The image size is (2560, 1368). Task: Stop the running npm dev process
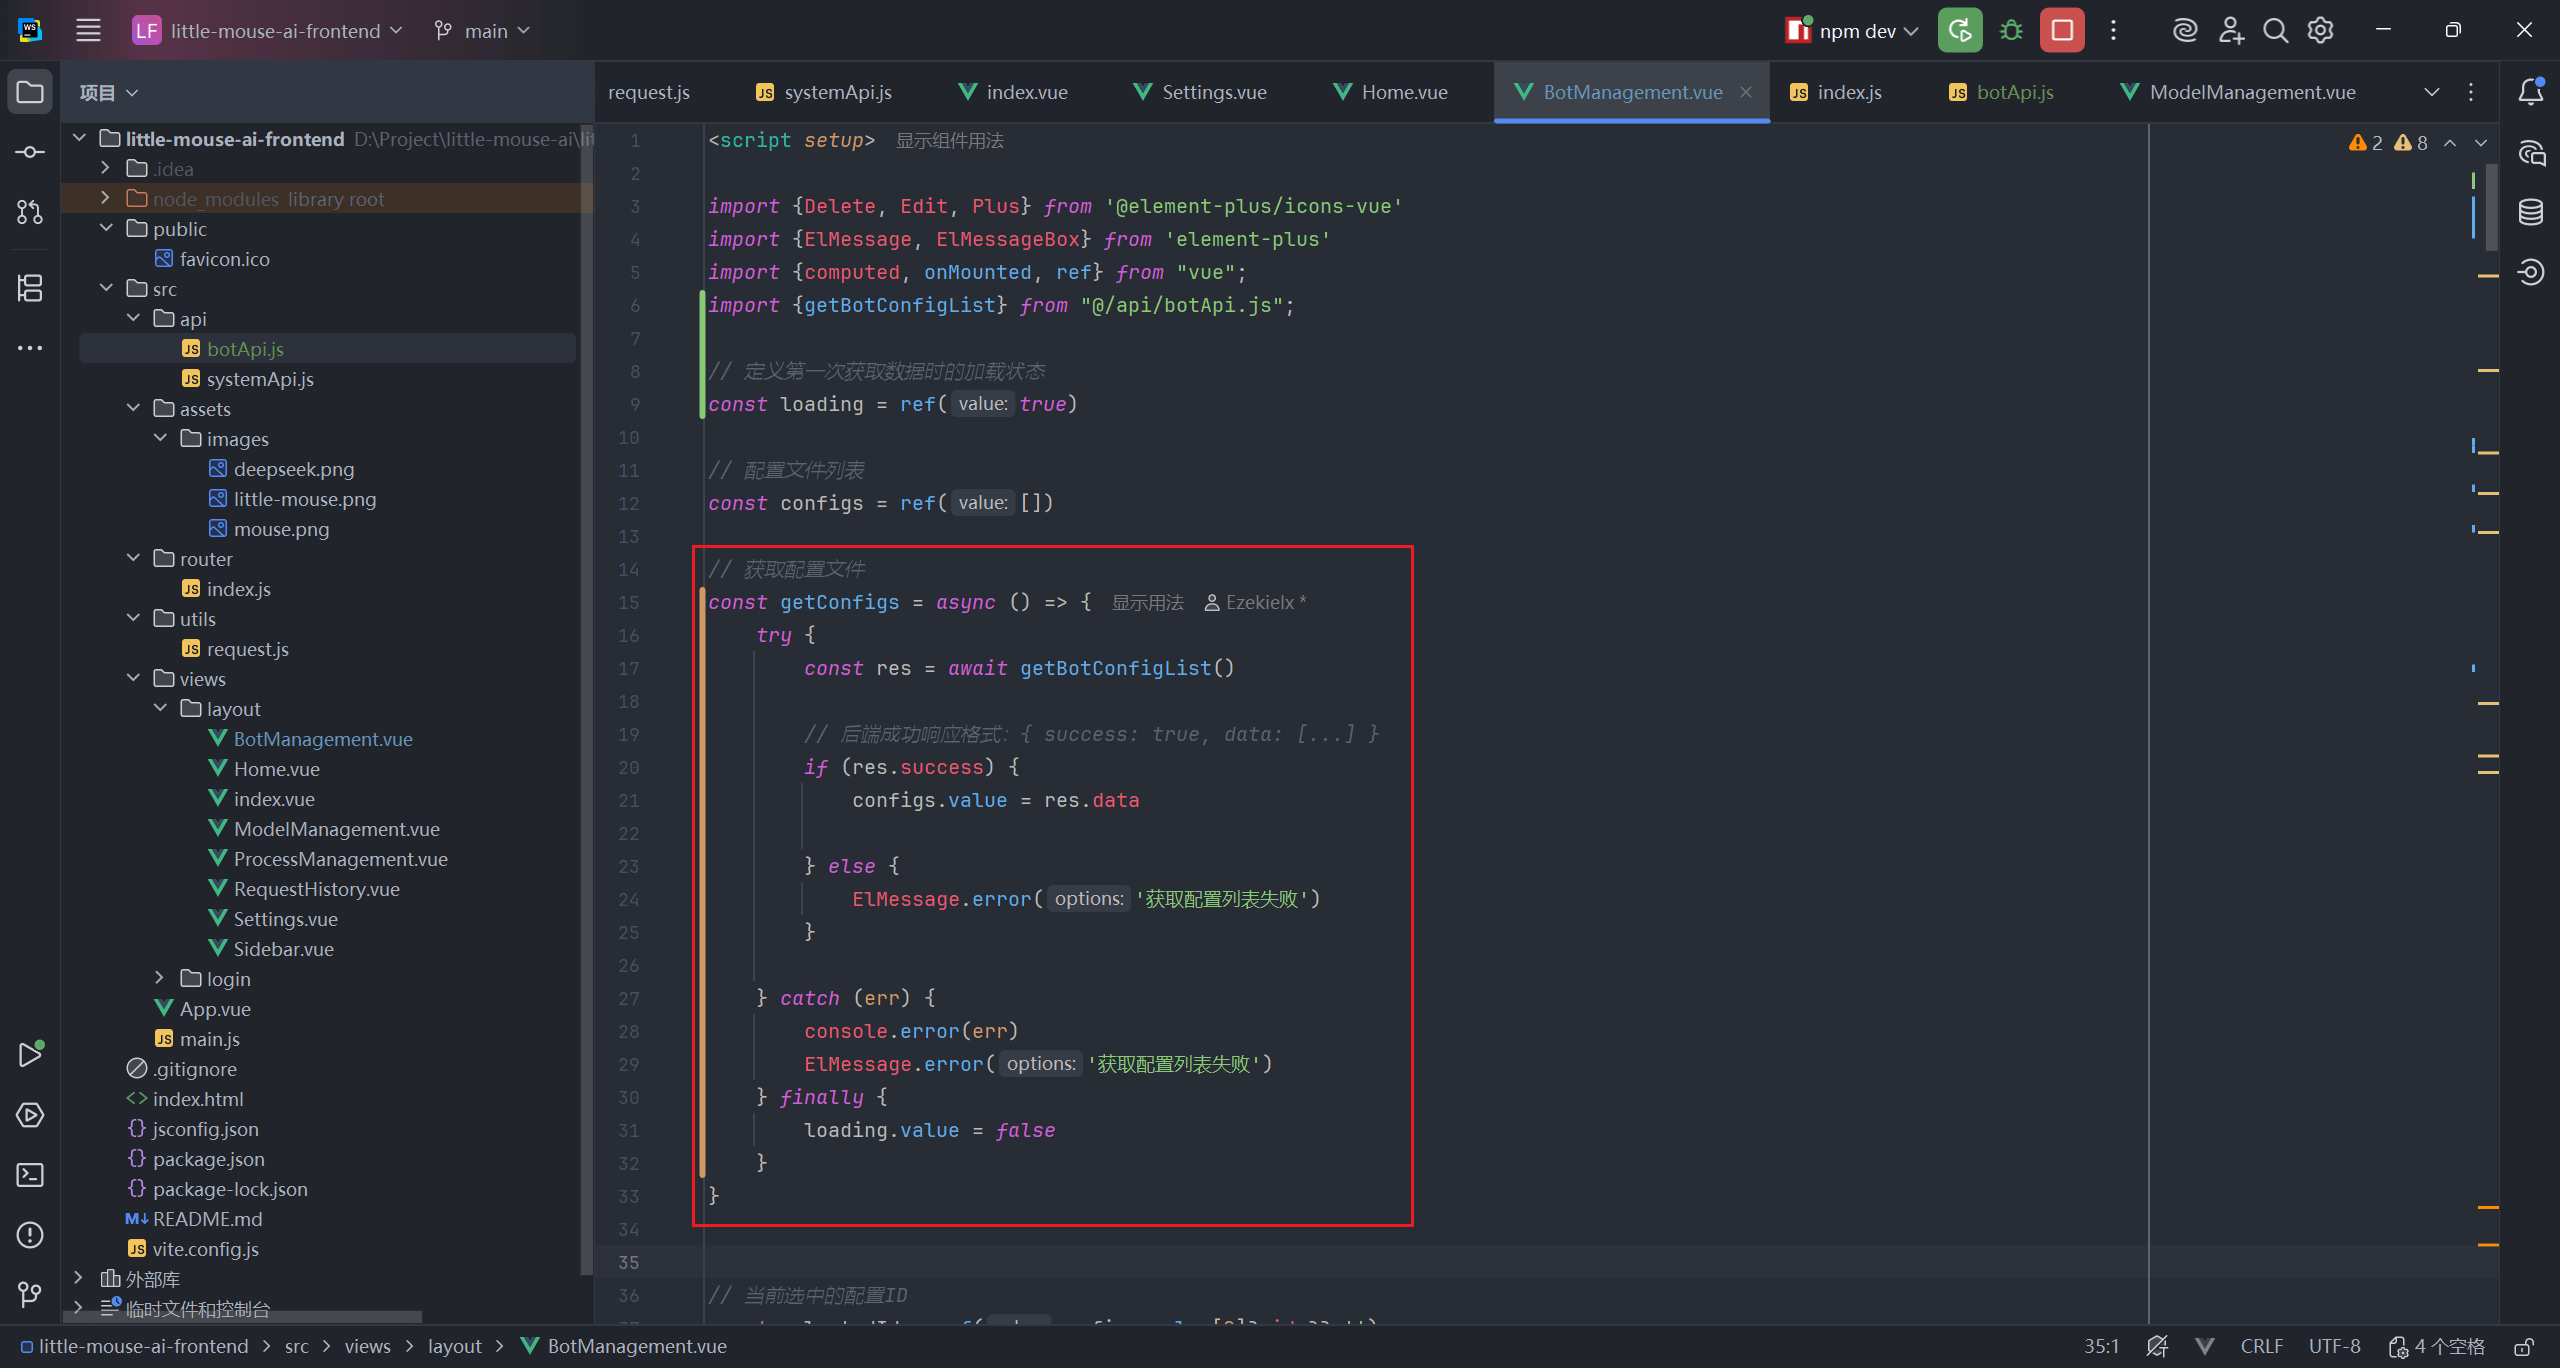pyautogui.click(x=2062, y=31)
